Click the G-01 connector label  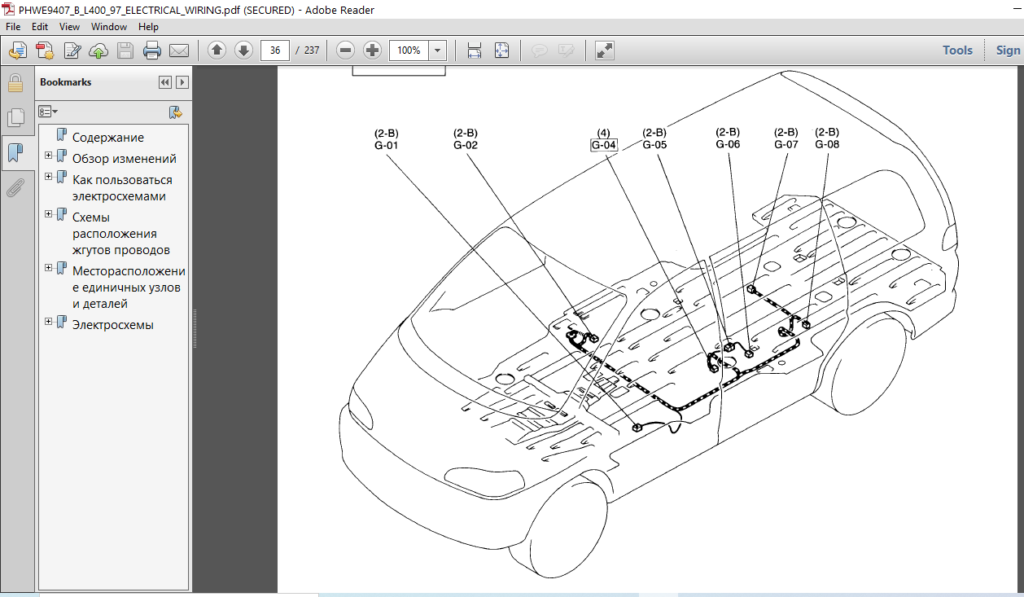coord(387,145)
